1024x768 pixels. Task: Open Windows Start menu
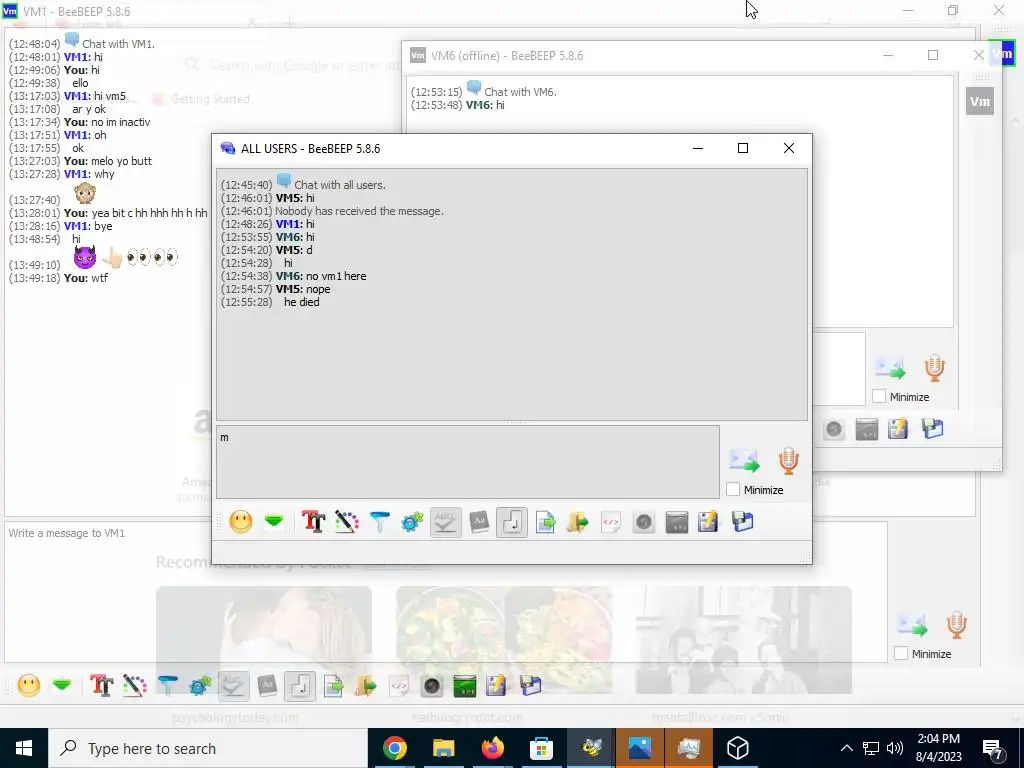(x=24, y=748)
